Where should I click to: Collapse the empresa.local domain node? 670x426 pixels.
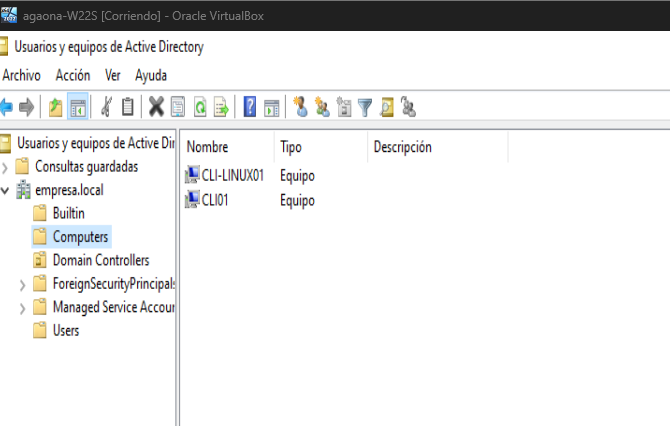6,190
